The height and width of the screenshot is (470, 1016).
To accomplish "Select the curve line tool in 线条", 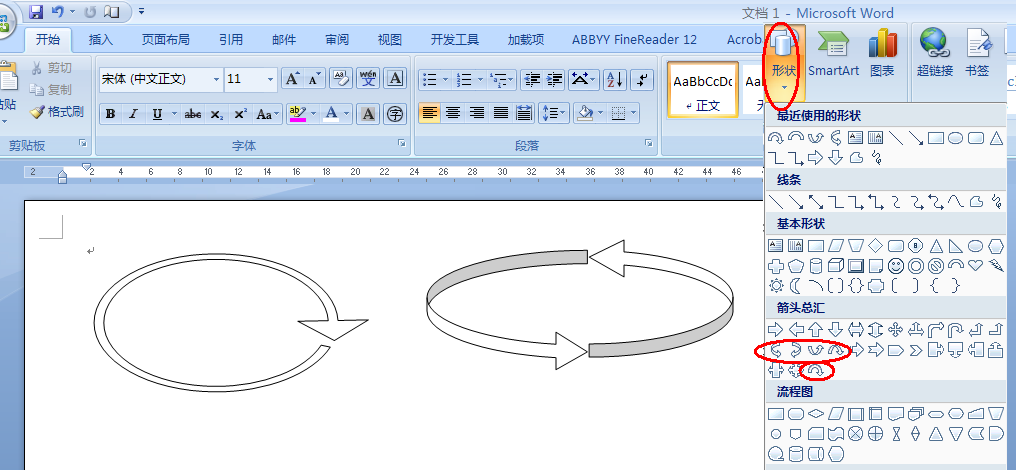I will coord(956,202).
